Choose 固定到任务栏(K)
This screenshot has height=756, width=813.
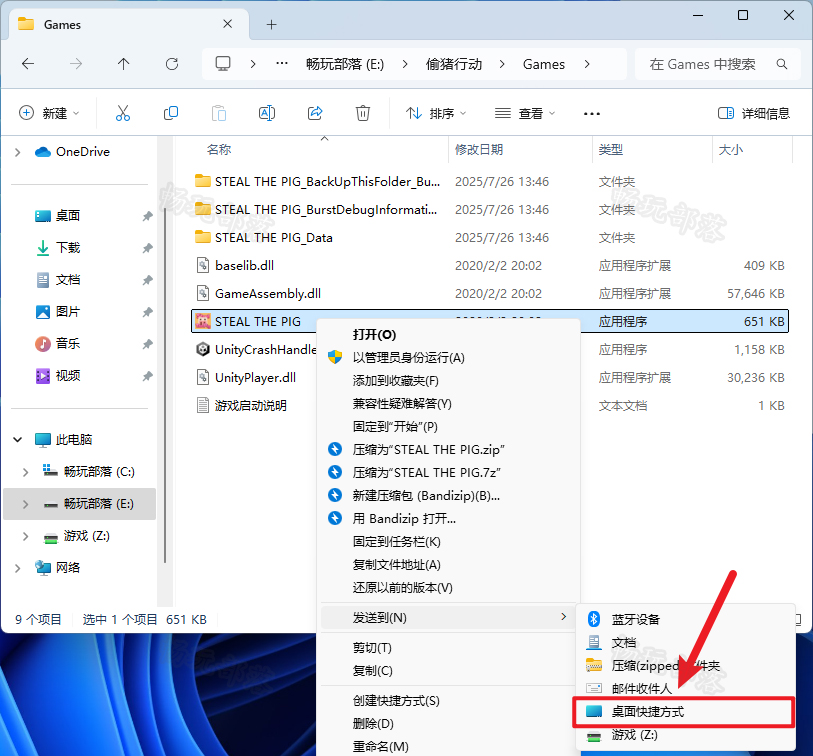point(448,542)
